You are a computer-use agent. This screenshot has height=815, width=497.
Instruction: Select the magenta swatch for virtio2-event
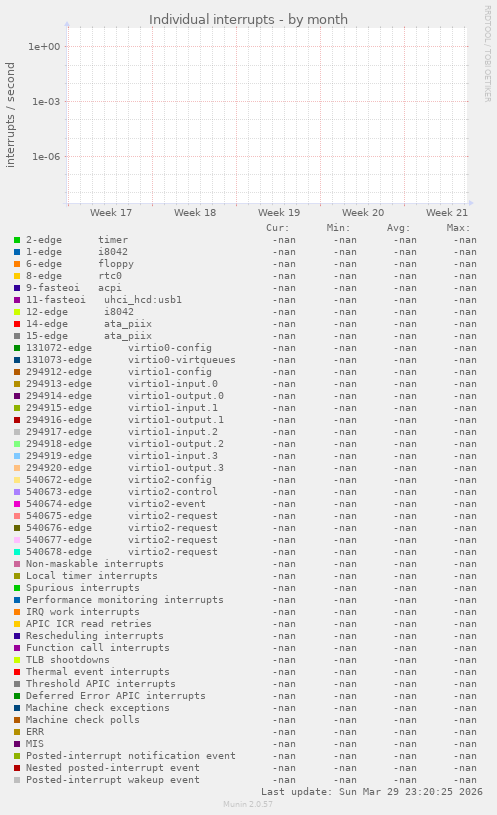pos(17,504)
